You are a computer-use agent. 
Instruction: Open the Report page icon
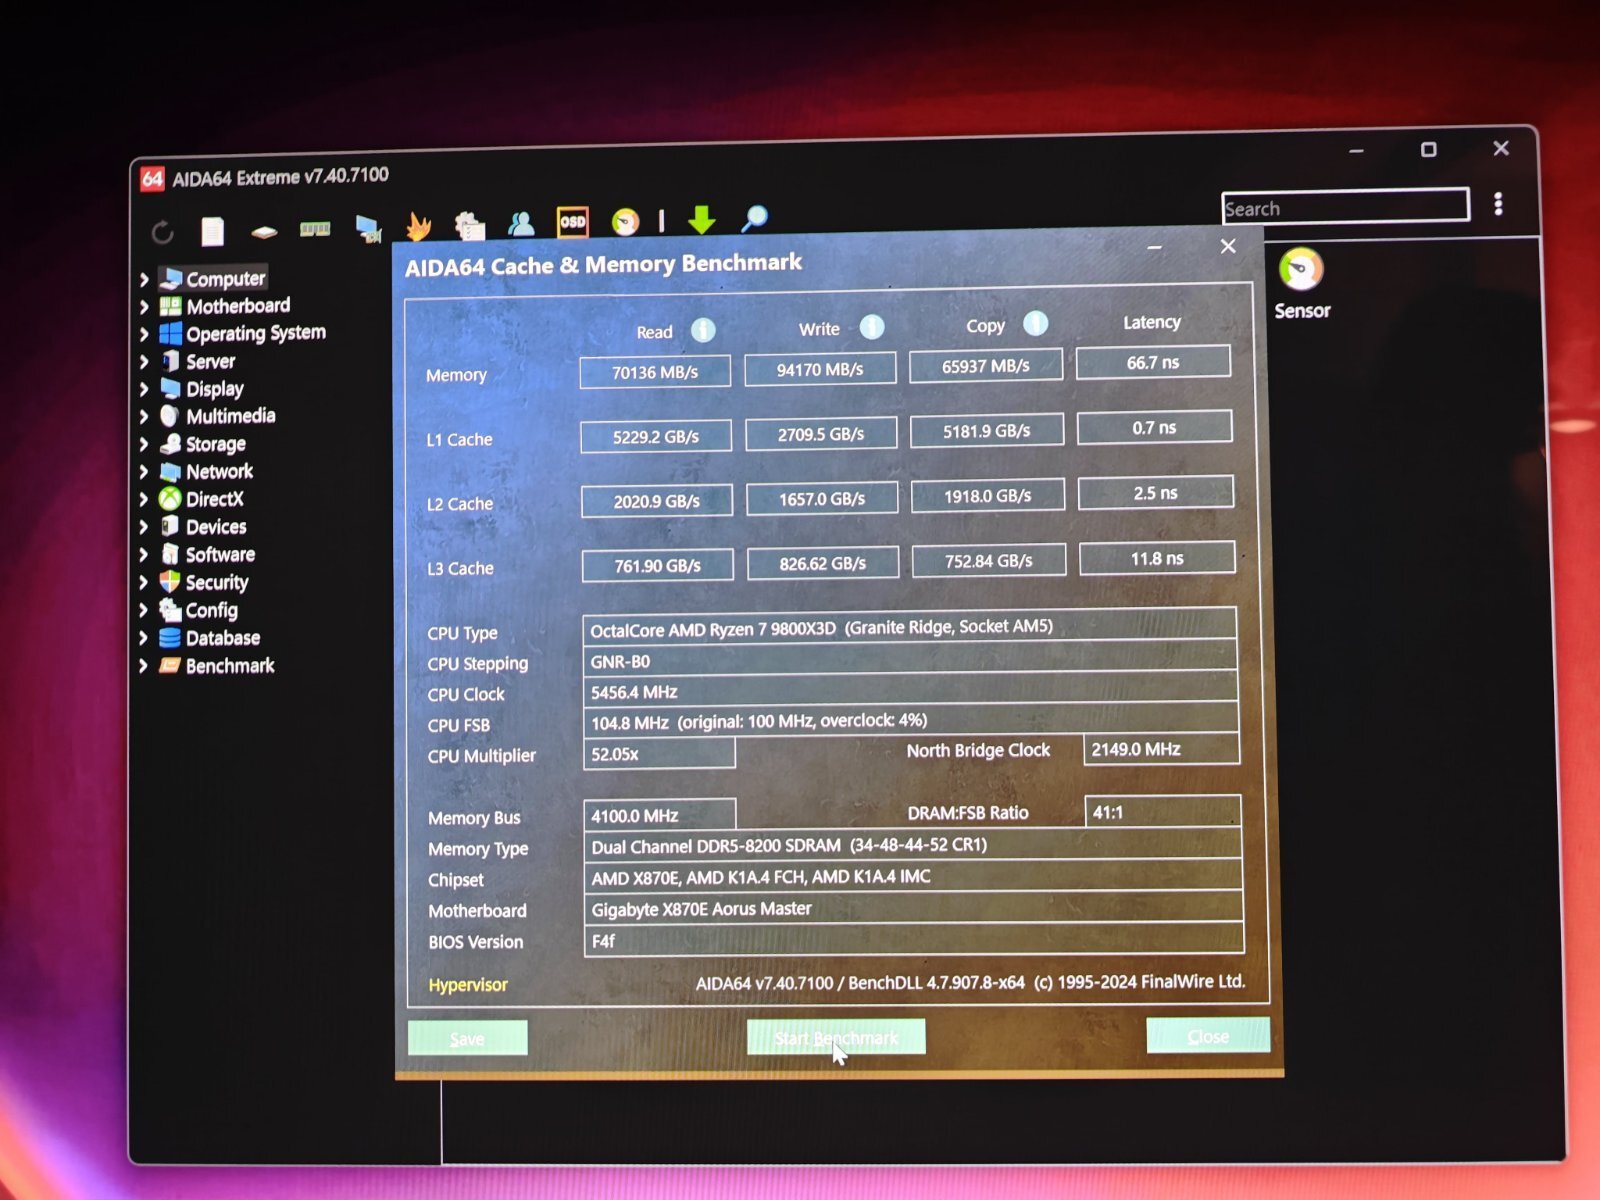[x=212, y=232]
